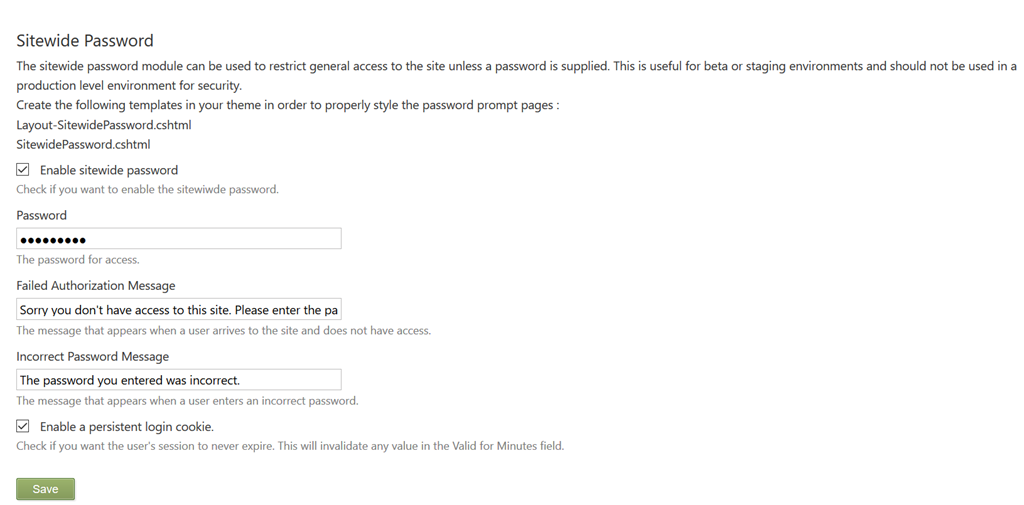Viewport: 1024px width, 505px height.
Task: Click the hint below Failed Authorization Message
Action: coord(223,330)
